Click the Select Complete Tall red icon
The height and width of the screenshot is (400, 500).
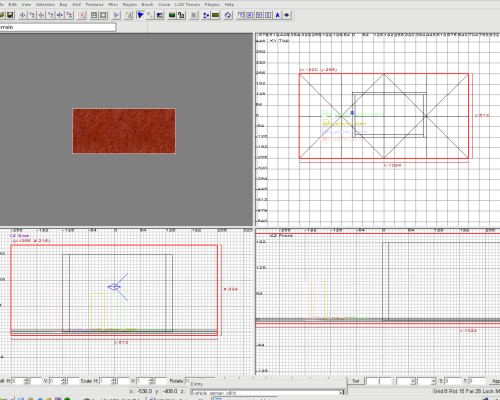point(82,15)
